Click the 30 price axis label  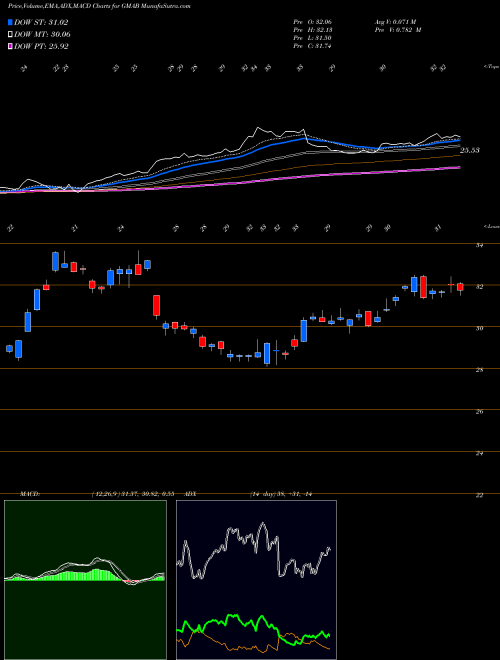(479, 328)
